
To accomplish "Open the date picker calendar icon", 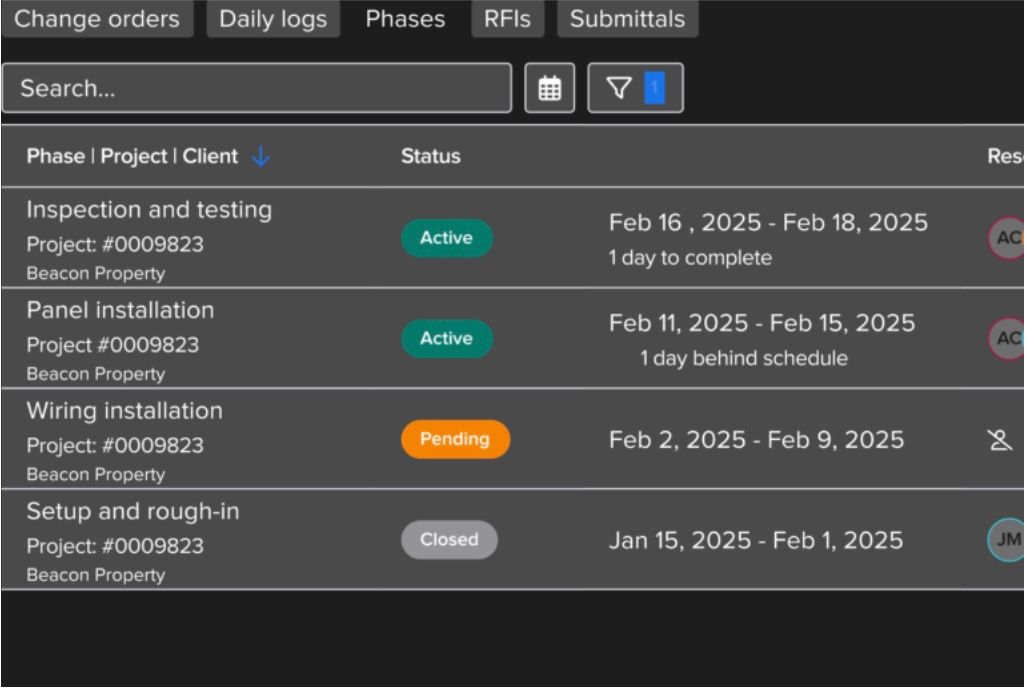I will tap(550, 88).
